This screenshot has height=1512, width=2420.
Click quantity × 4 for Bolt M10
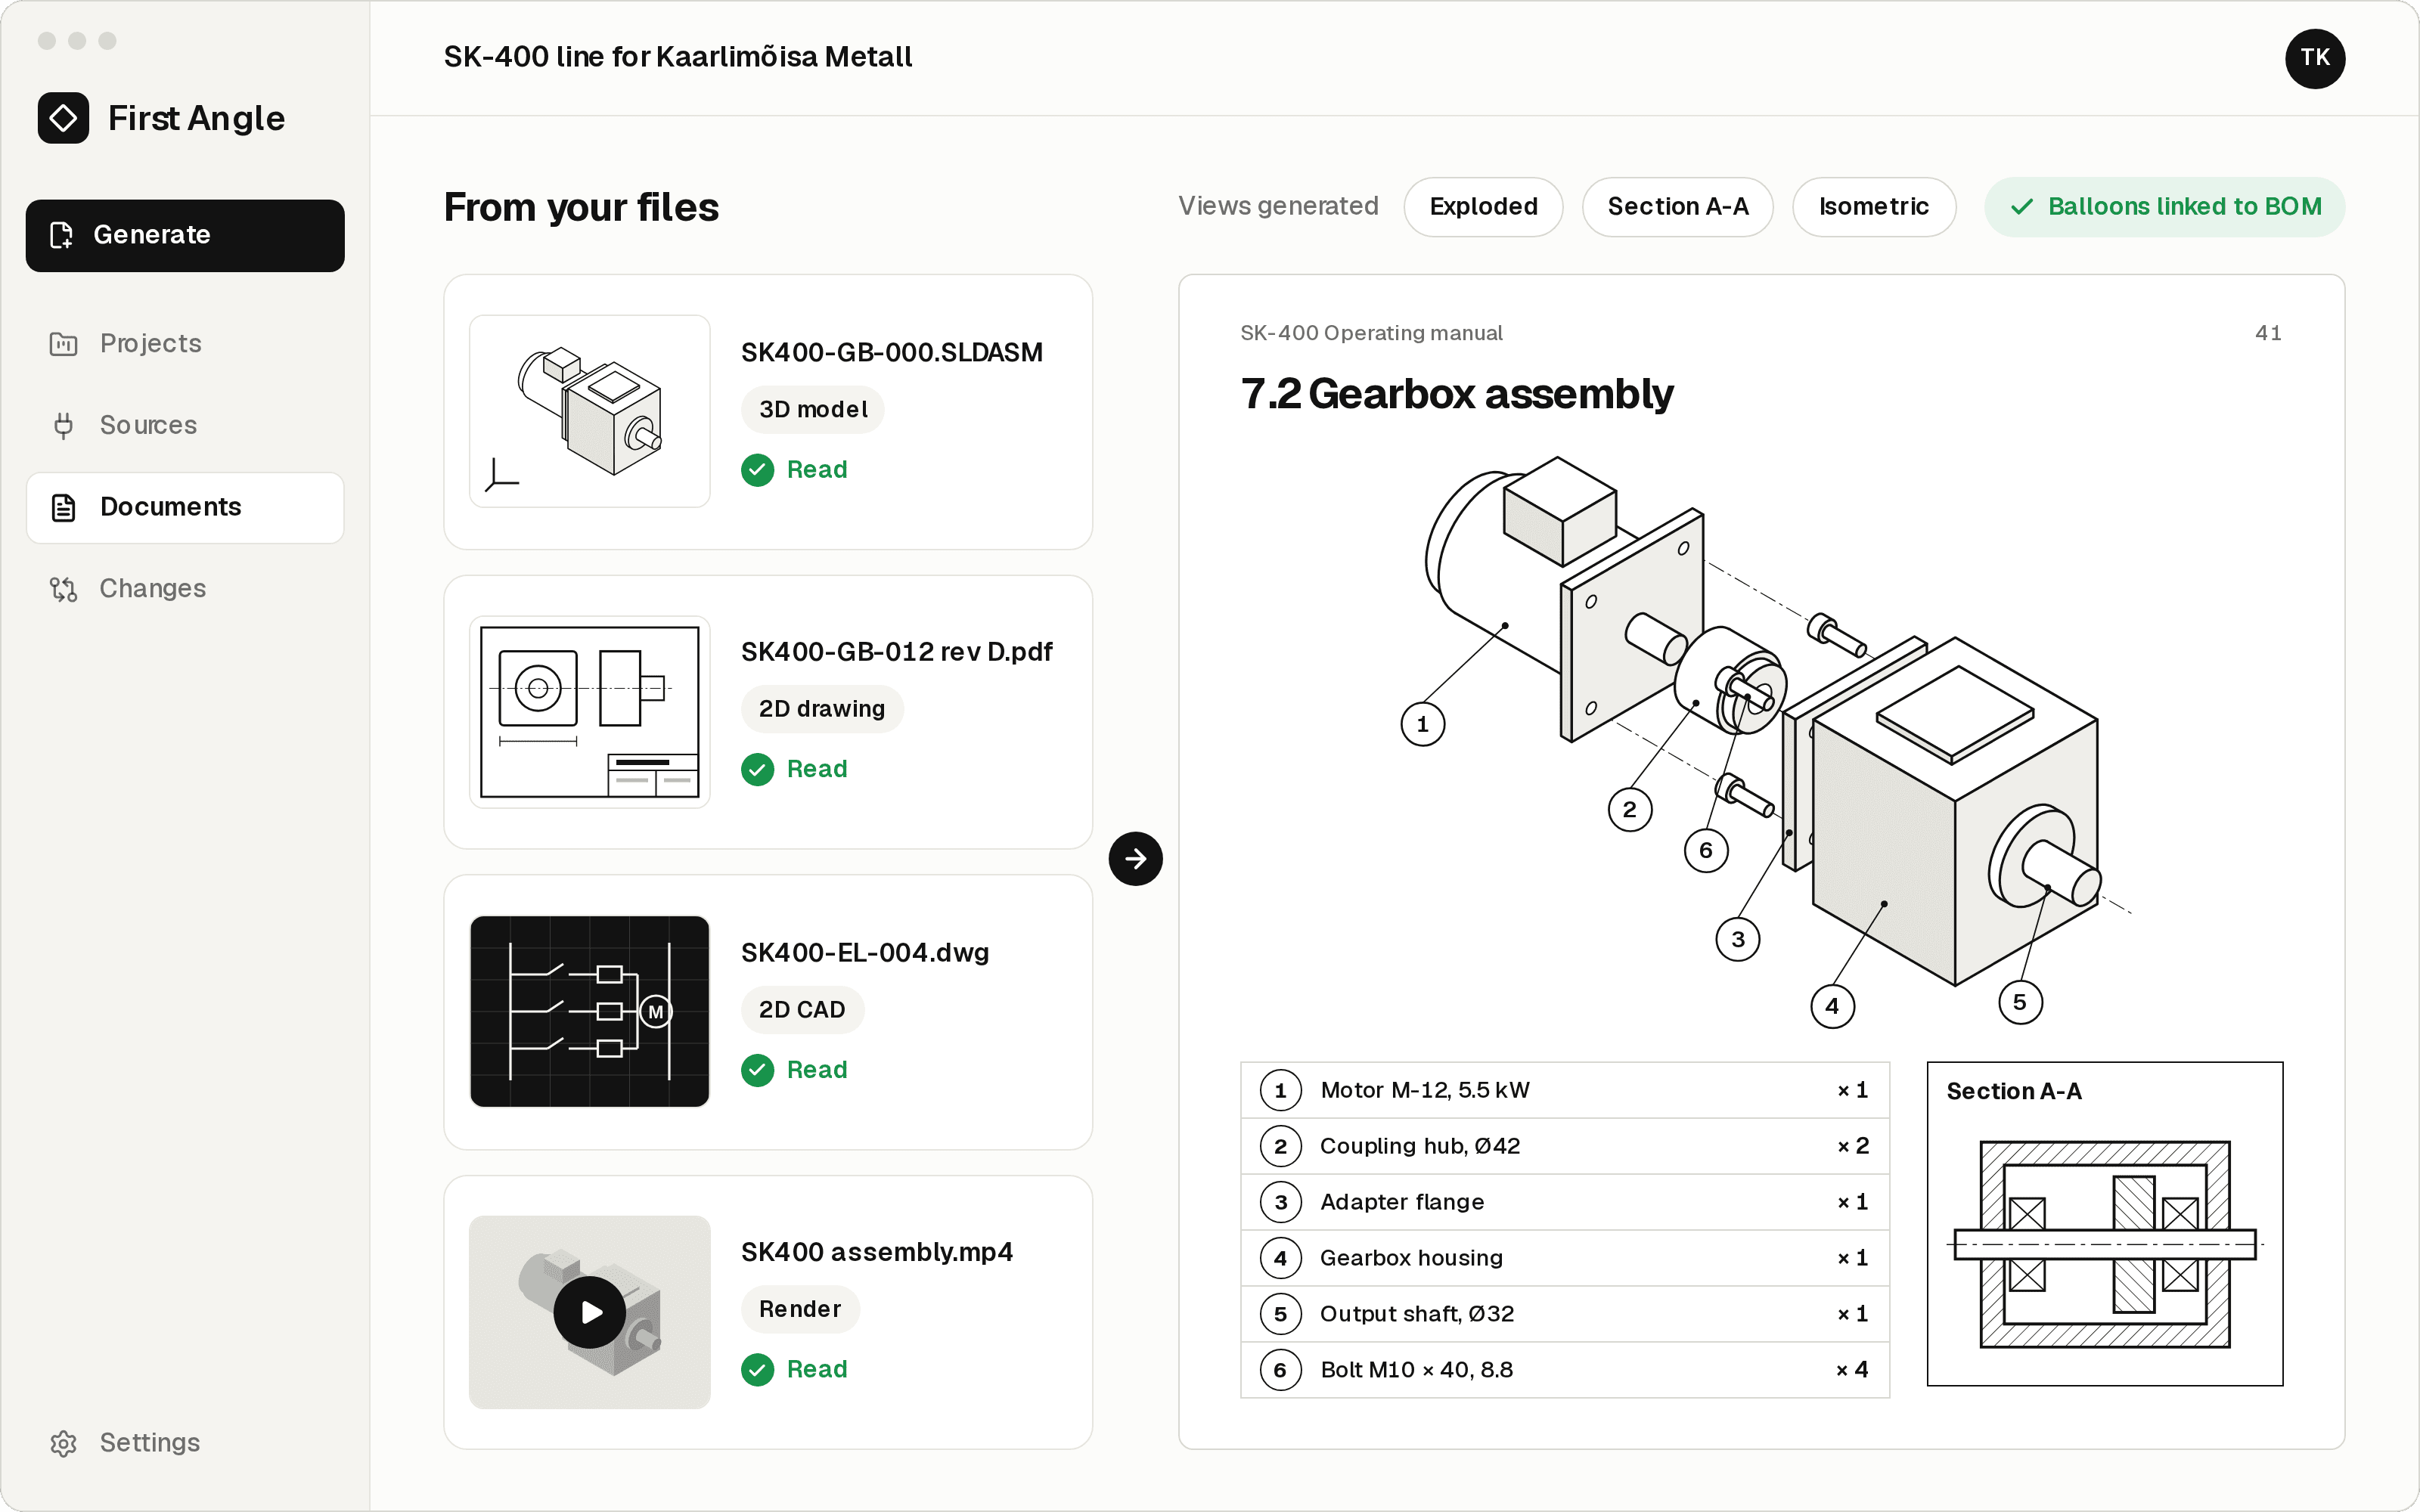point(1852,1370)
